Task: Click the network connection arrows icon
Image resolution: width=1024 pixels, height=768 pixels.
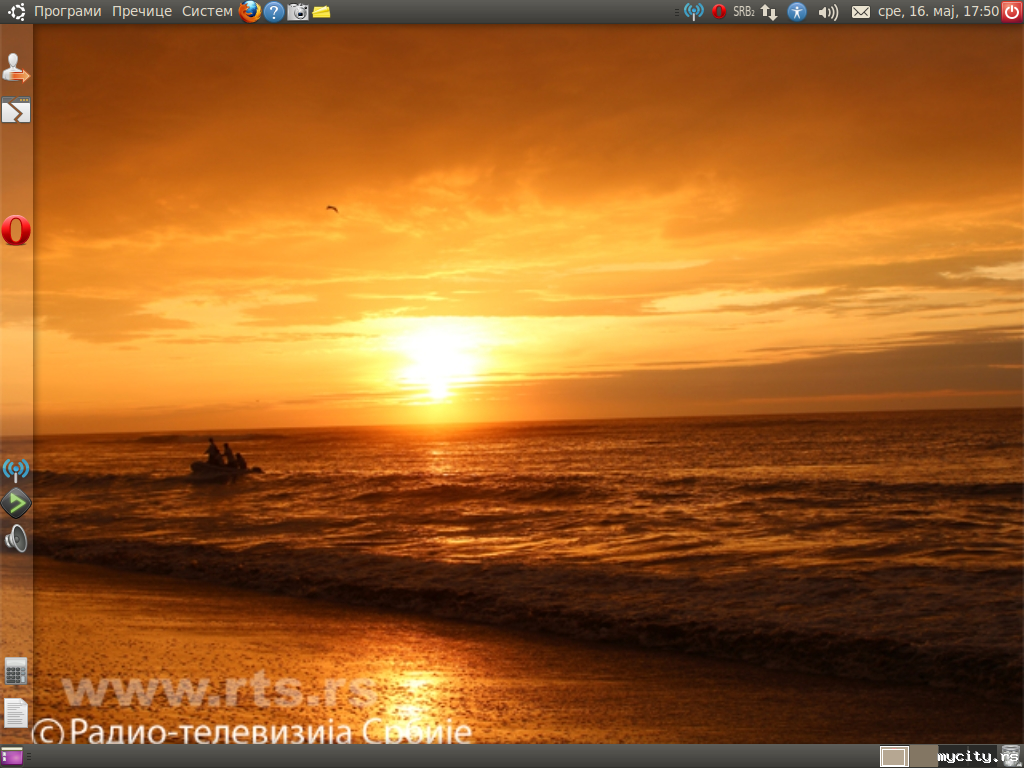Action: click(x=769, y=12)
